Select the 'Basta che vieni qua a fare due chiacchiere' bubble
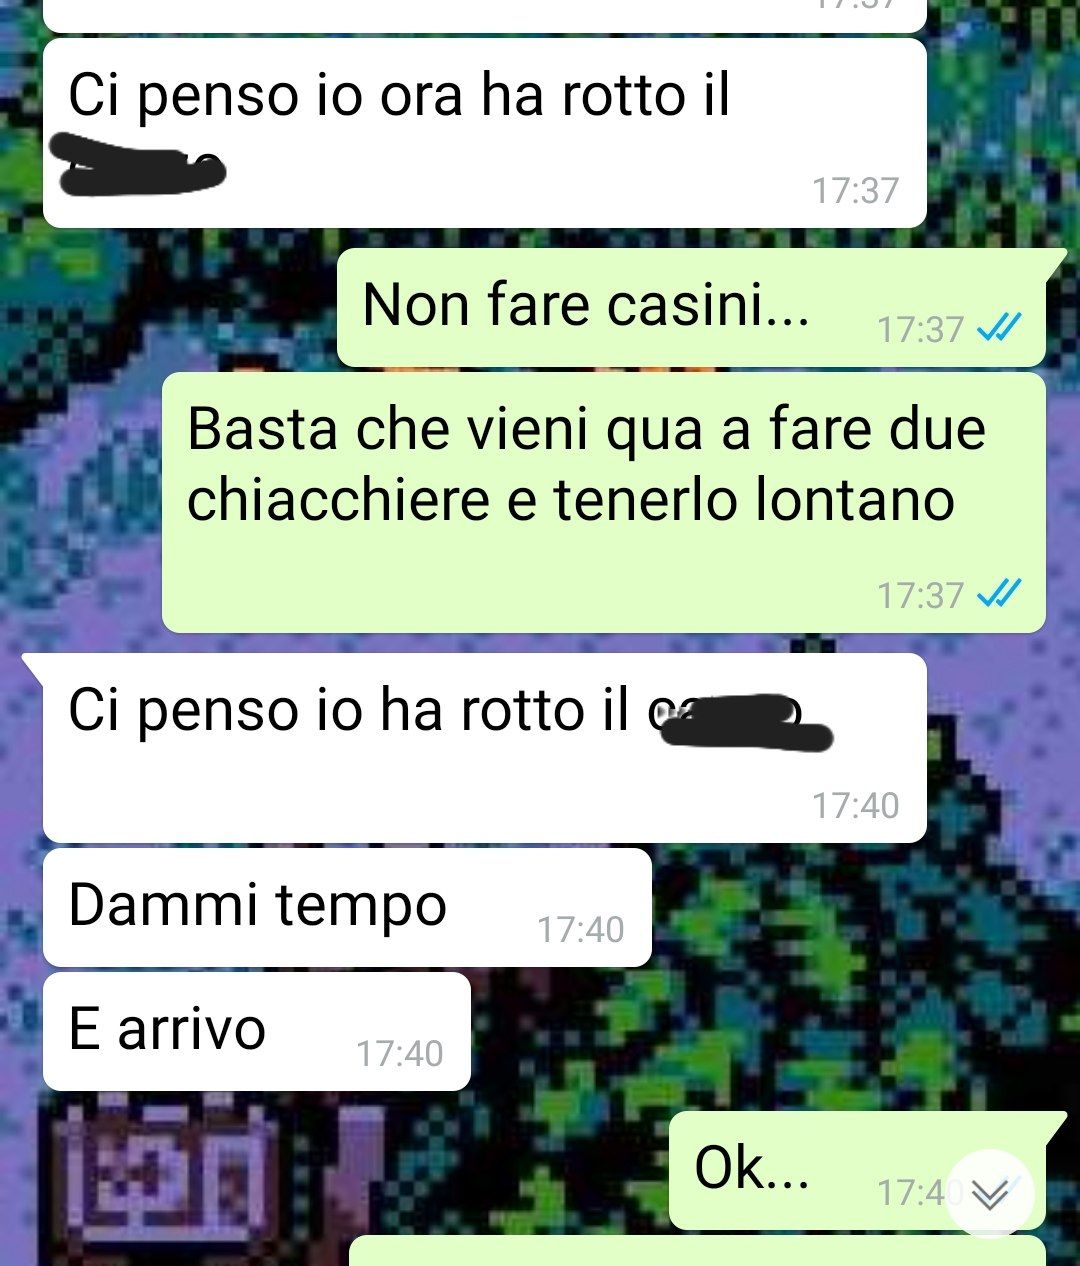The width and height of the screenshot is (1080, 1266). tap(604, 502)
